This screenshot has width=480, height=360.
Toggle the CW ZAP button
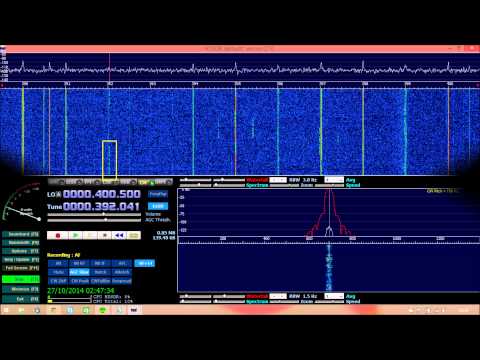coord(58,281)
